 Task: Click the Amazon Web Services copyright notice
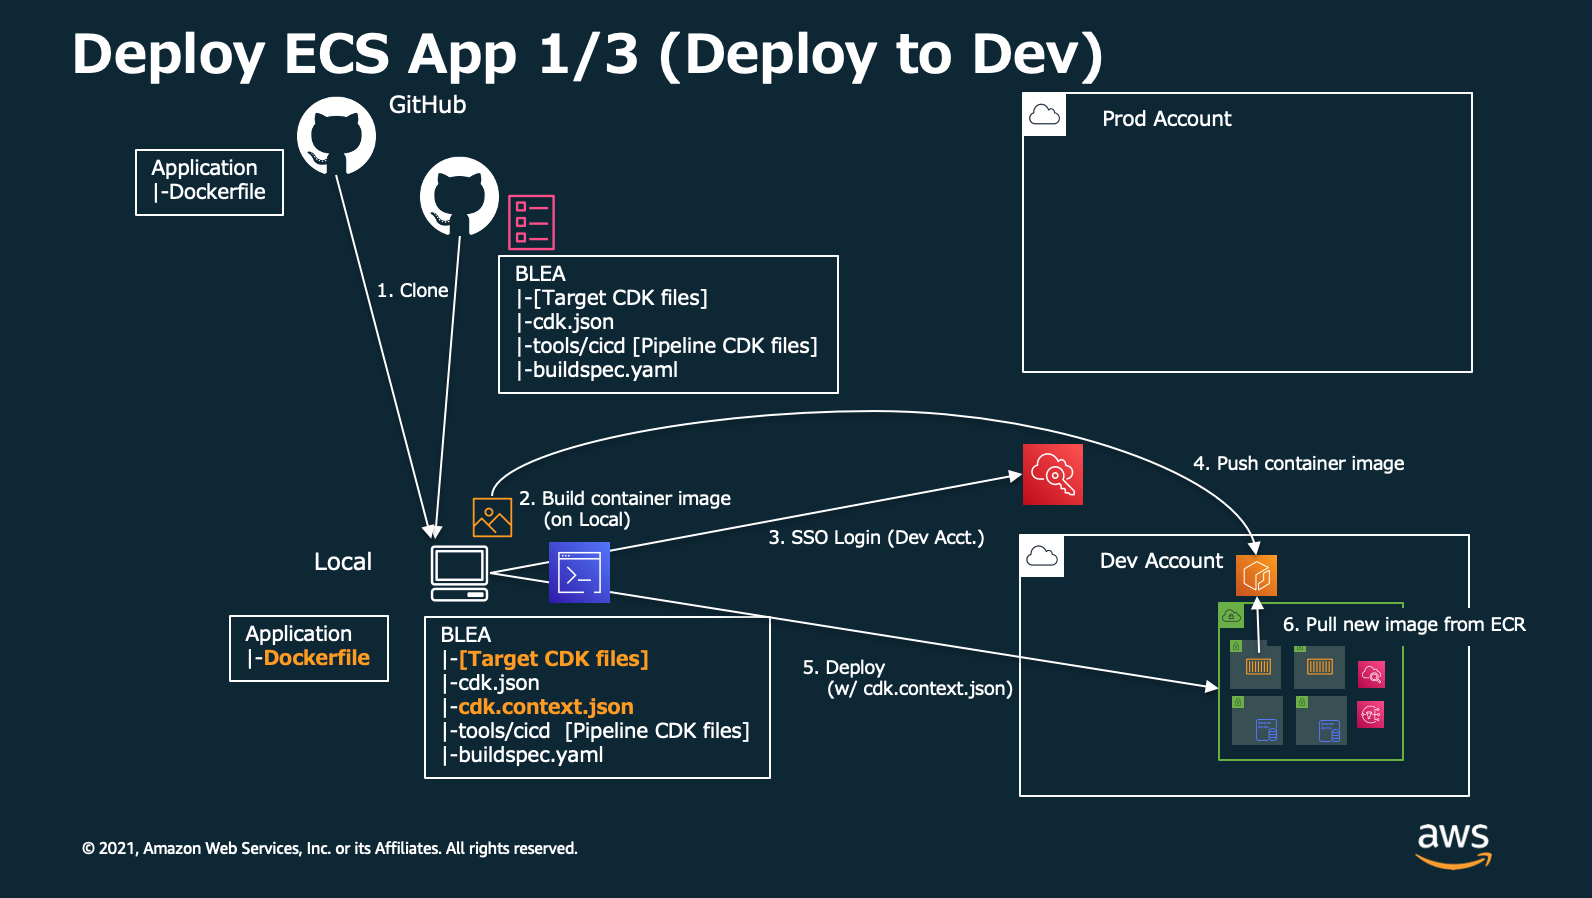coord(330,848)
